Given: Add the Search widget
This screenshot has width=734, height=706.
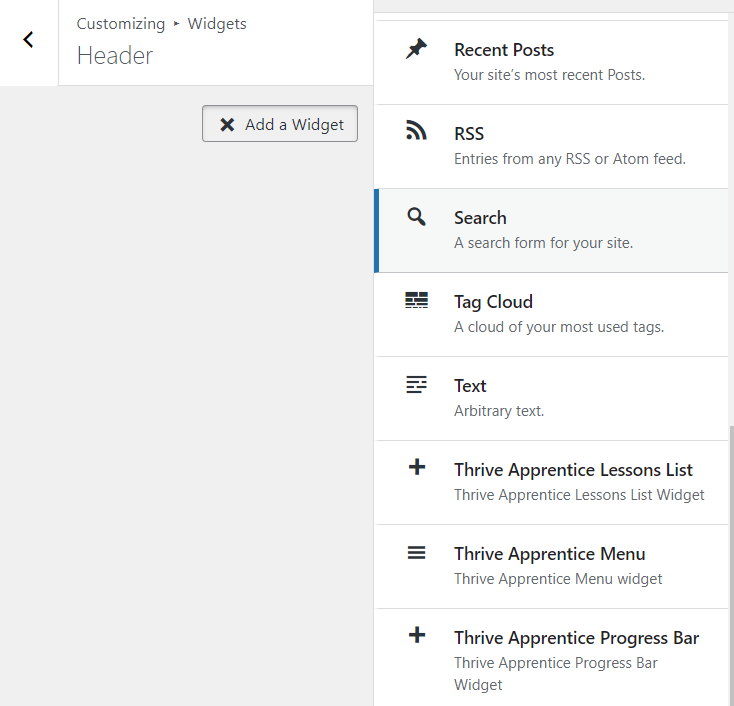Looking at the screenshot, I should click(480, 218).
